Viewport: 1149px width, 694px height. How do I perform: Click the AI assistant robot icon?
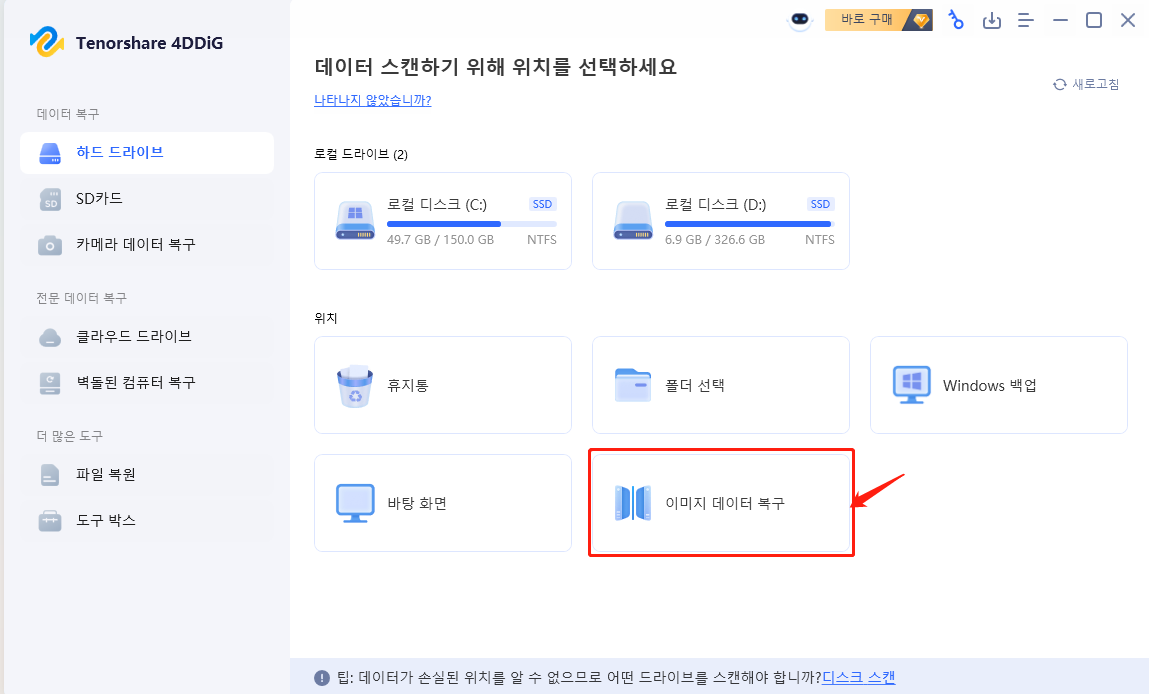(798, 20)
